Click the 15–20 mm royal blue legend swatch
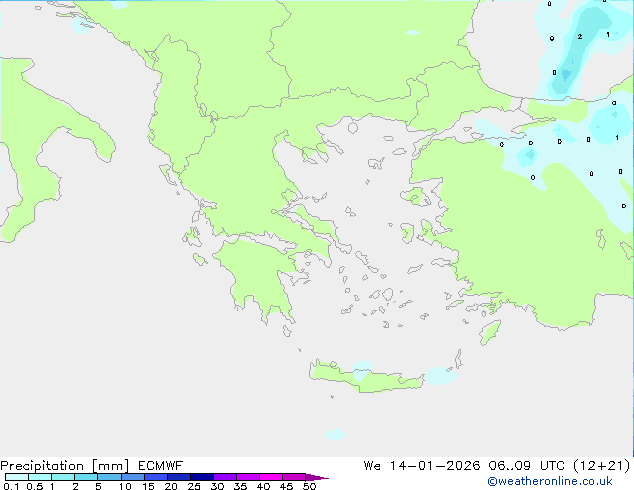 (x=156, y=477)
